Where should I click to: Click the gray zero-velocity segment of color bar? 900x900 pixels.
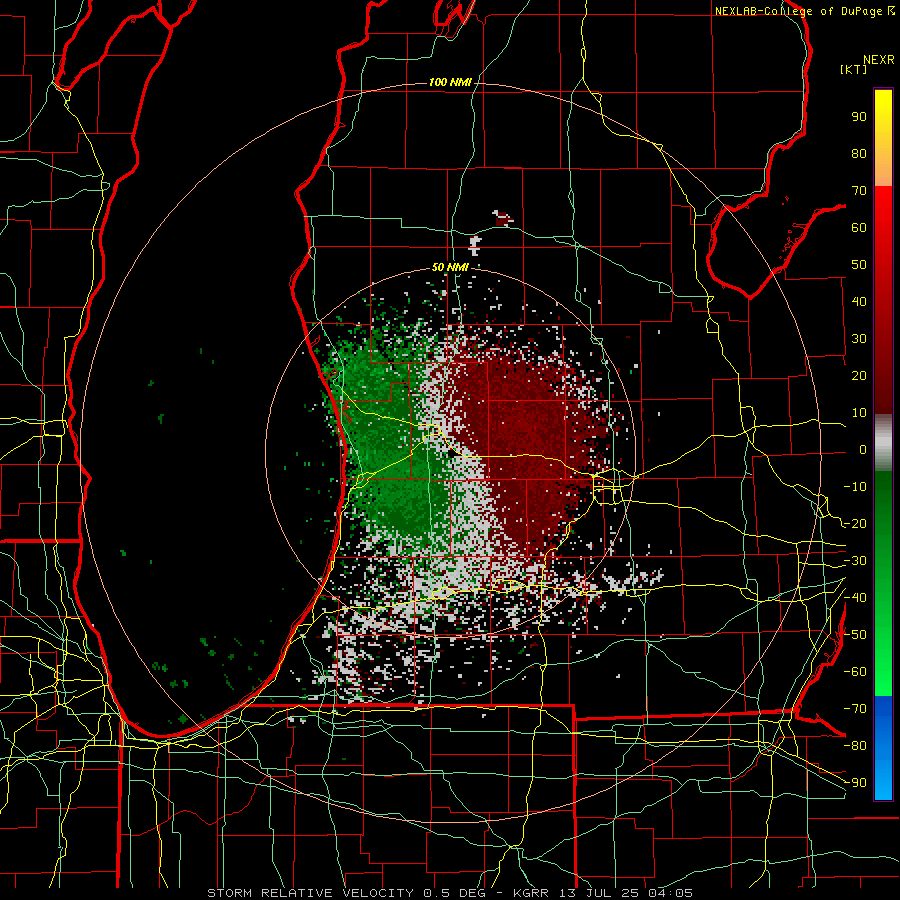point(883,443)
